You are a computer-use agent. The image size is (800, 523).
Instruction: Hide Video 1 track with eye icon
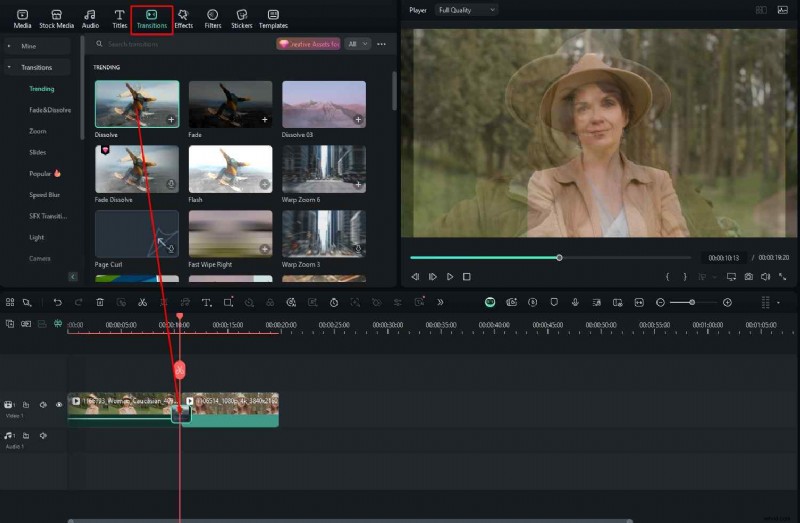pyautogui.click(x=59, y=405)
